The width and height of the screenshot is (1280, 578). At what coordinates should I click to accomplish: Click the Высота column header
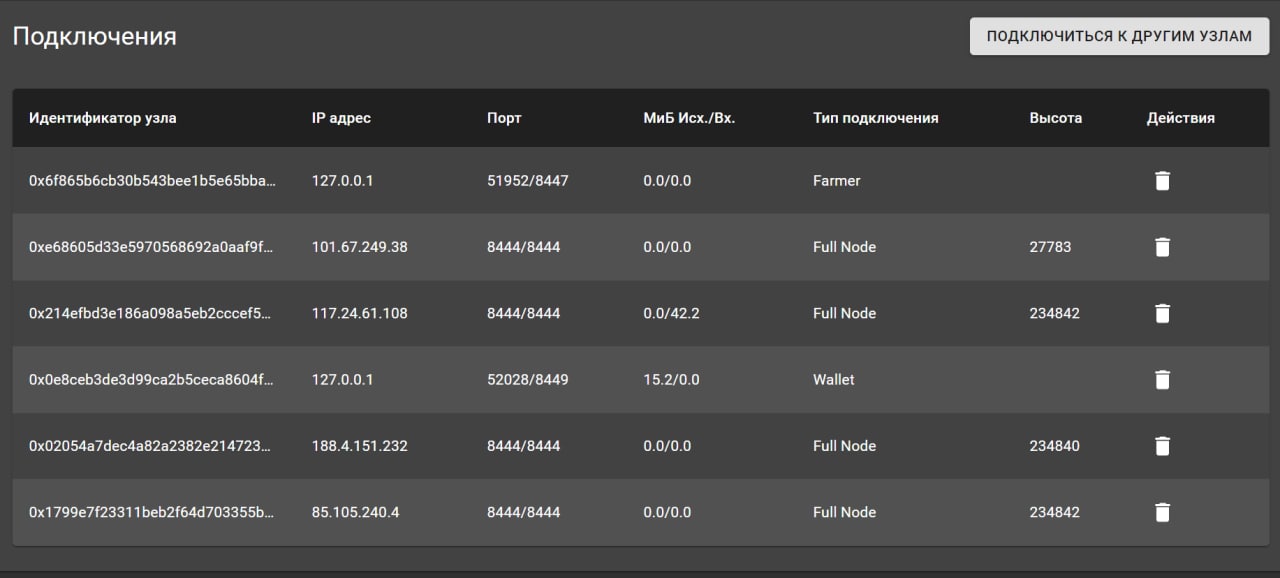pyautogui.click(x=1056, y=118)
